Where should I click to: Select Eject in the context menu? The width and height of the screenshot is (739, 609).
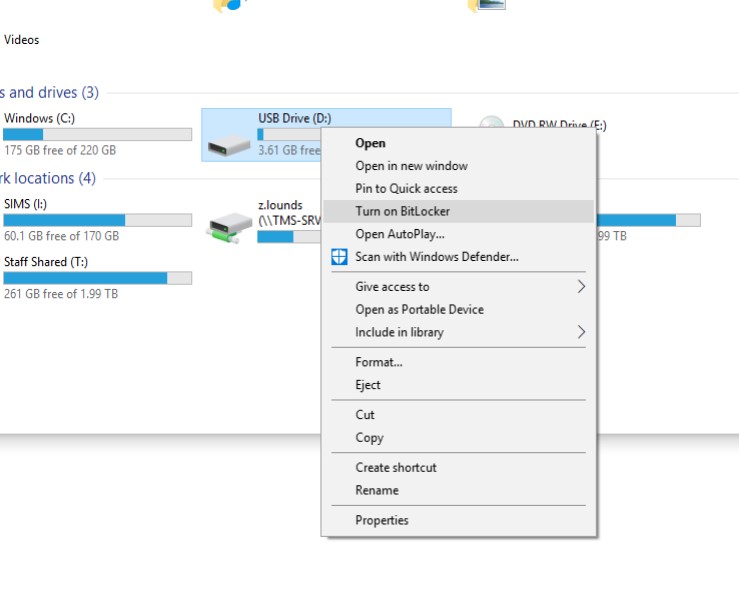pos(458,385)
